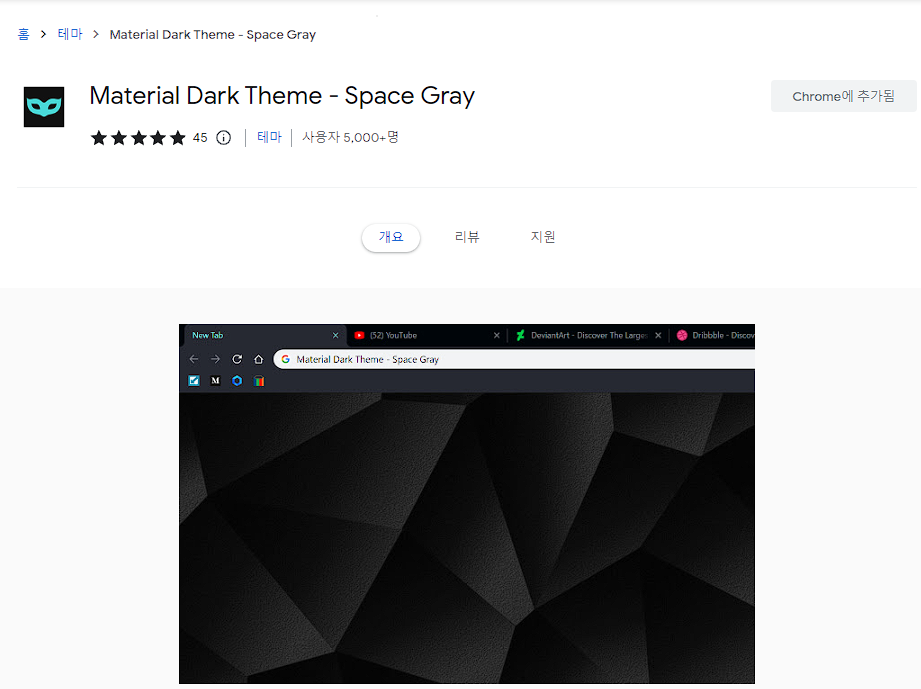Click the DeviantArt icon in the preview tab
921x689 pixels.
[521, 335]
